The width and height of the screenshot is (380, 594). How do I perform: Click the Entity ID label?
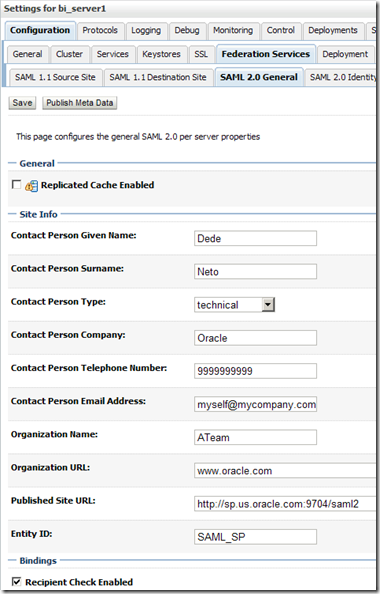(31, 534)
